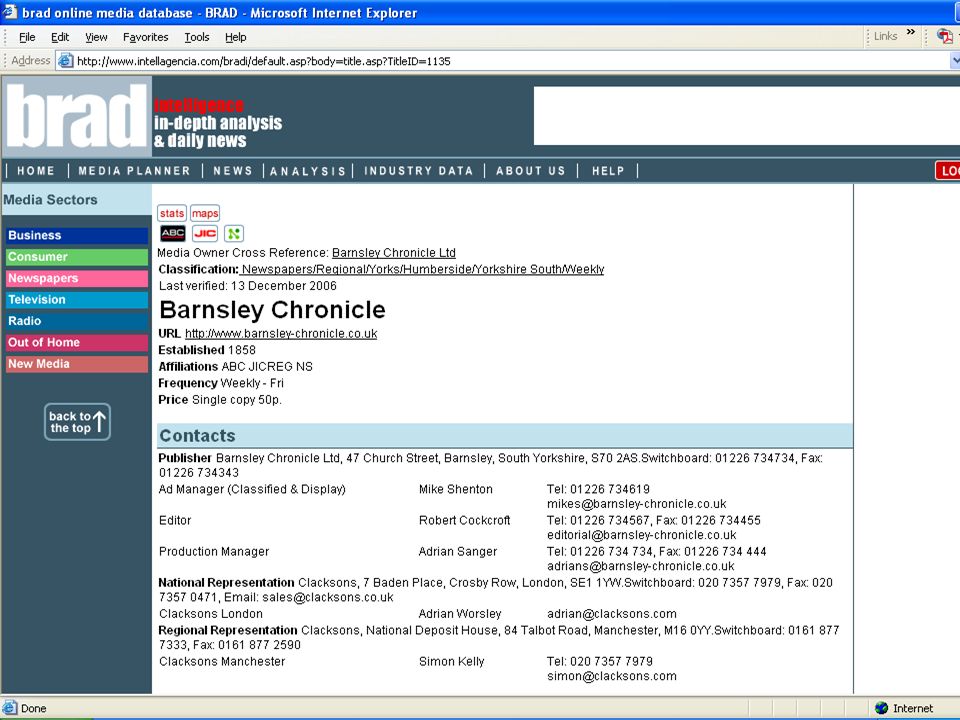Click the adrians@barnsley-chronicle.co.uk email
The image size is (960, 720).
tap(640, 566)
